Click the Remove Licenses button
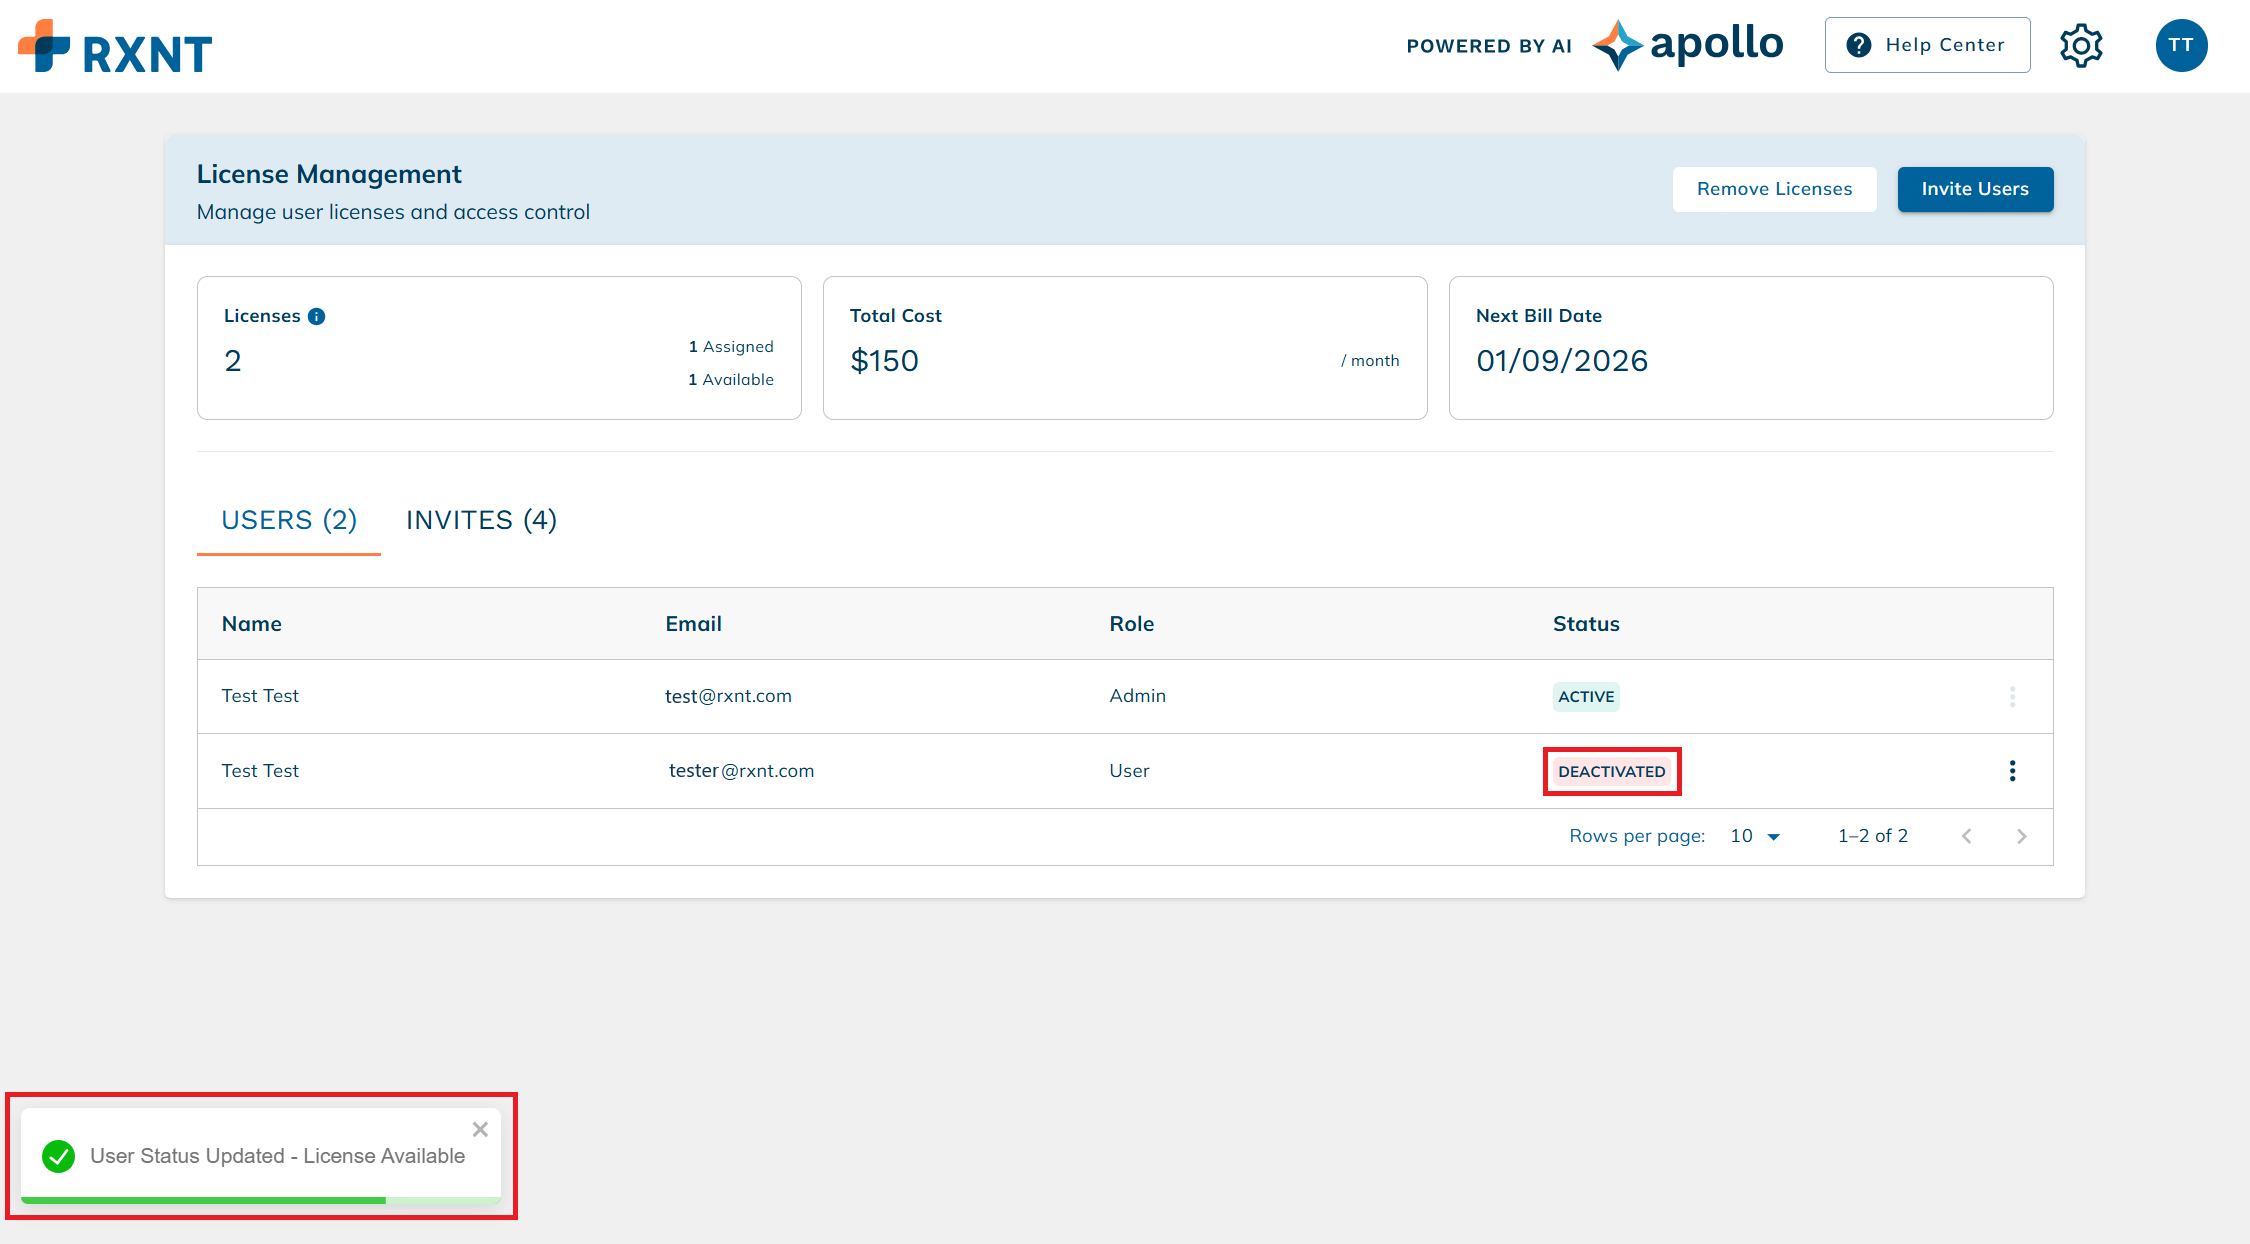 [1774, 189]
